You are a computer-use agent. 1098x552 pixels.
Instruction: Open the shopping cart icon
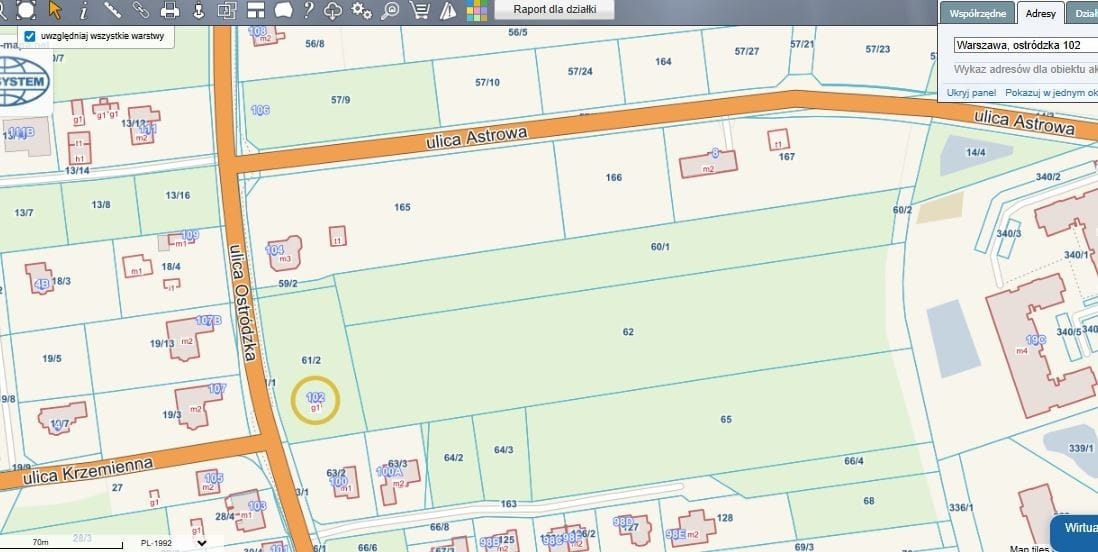420,10
